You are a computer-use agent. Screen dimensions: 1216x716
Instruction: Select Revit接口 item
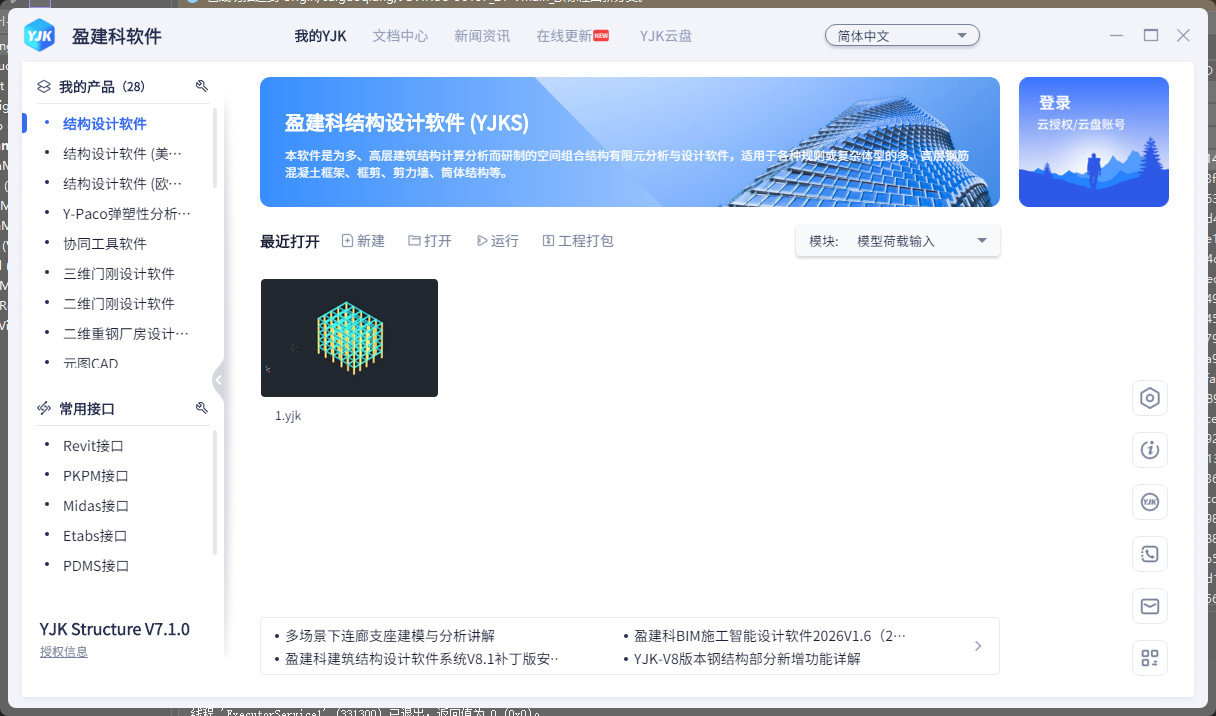[x=93, y=446]
